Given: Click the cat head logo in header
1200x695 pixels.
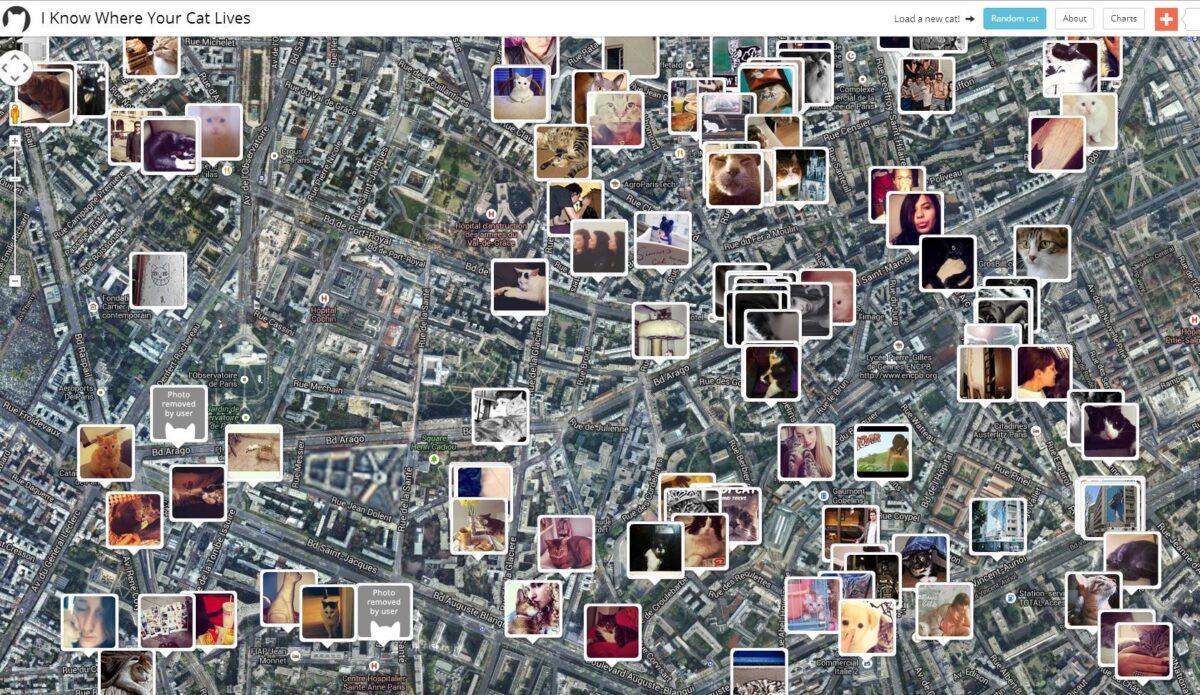Looking at the screenshot, I should [x=15, y=18].
